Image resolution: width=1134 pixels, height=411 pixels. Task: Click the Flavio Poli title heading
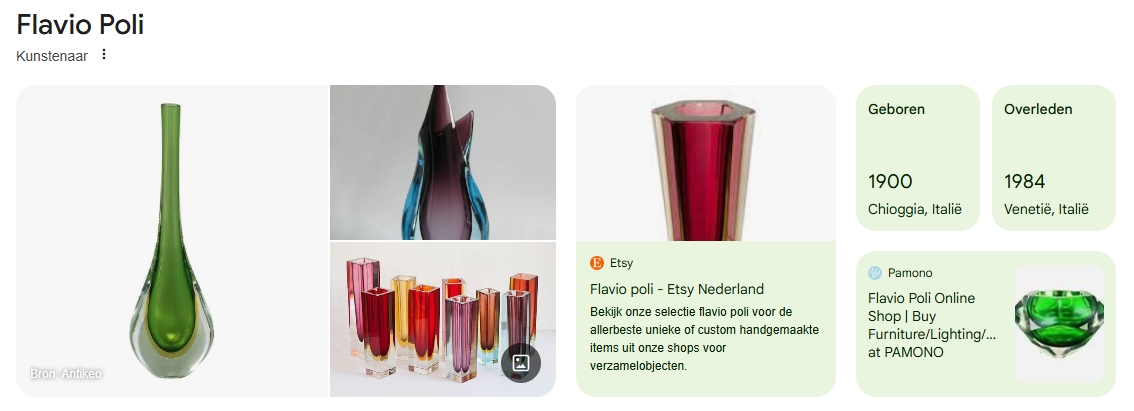(80, 25)
